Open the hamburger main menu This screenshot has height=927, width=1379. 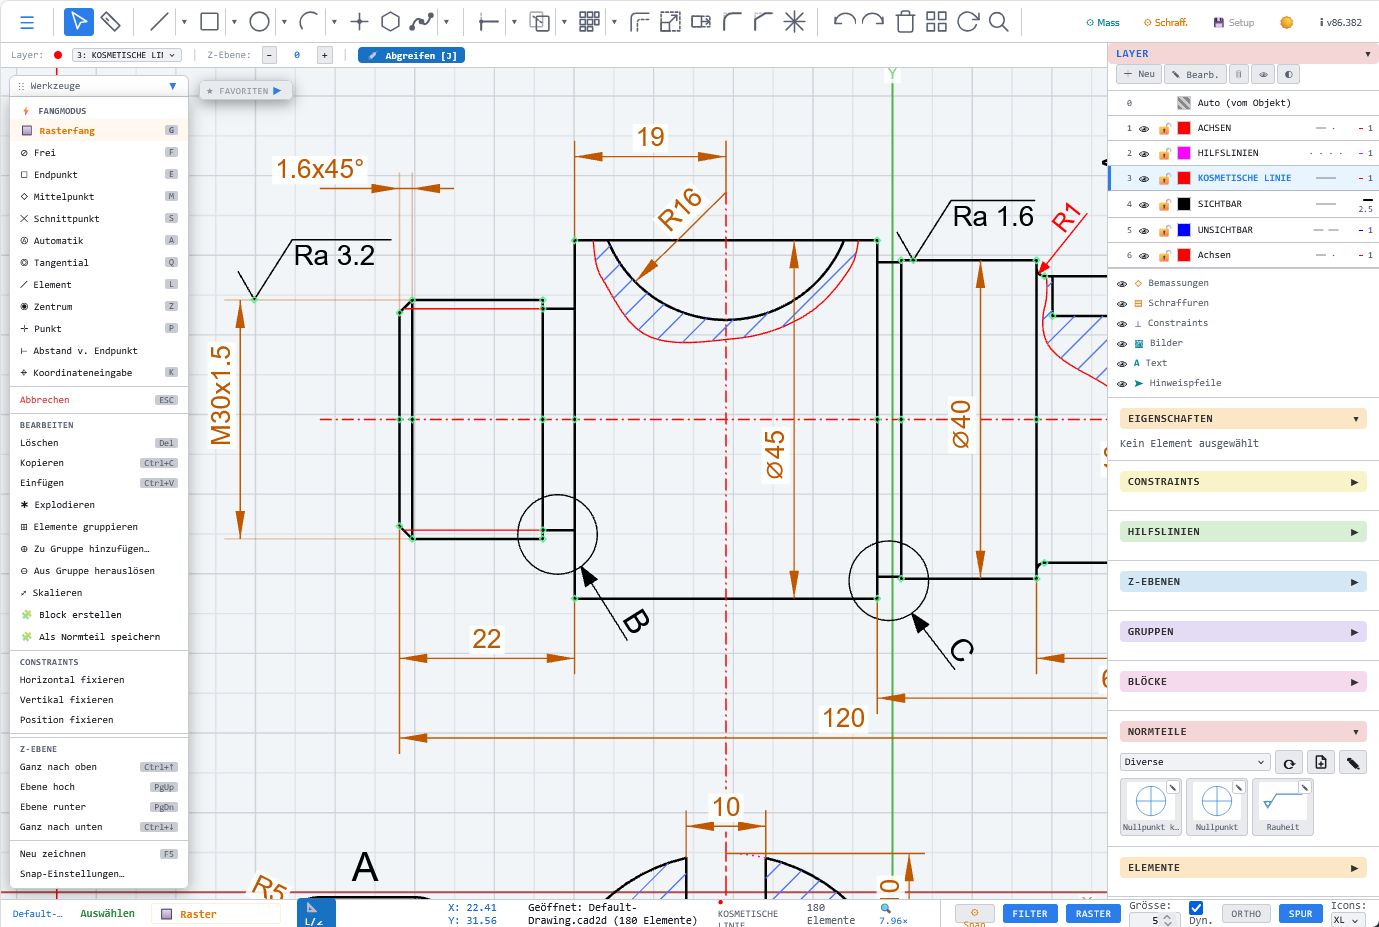click(x=27, y=22)
